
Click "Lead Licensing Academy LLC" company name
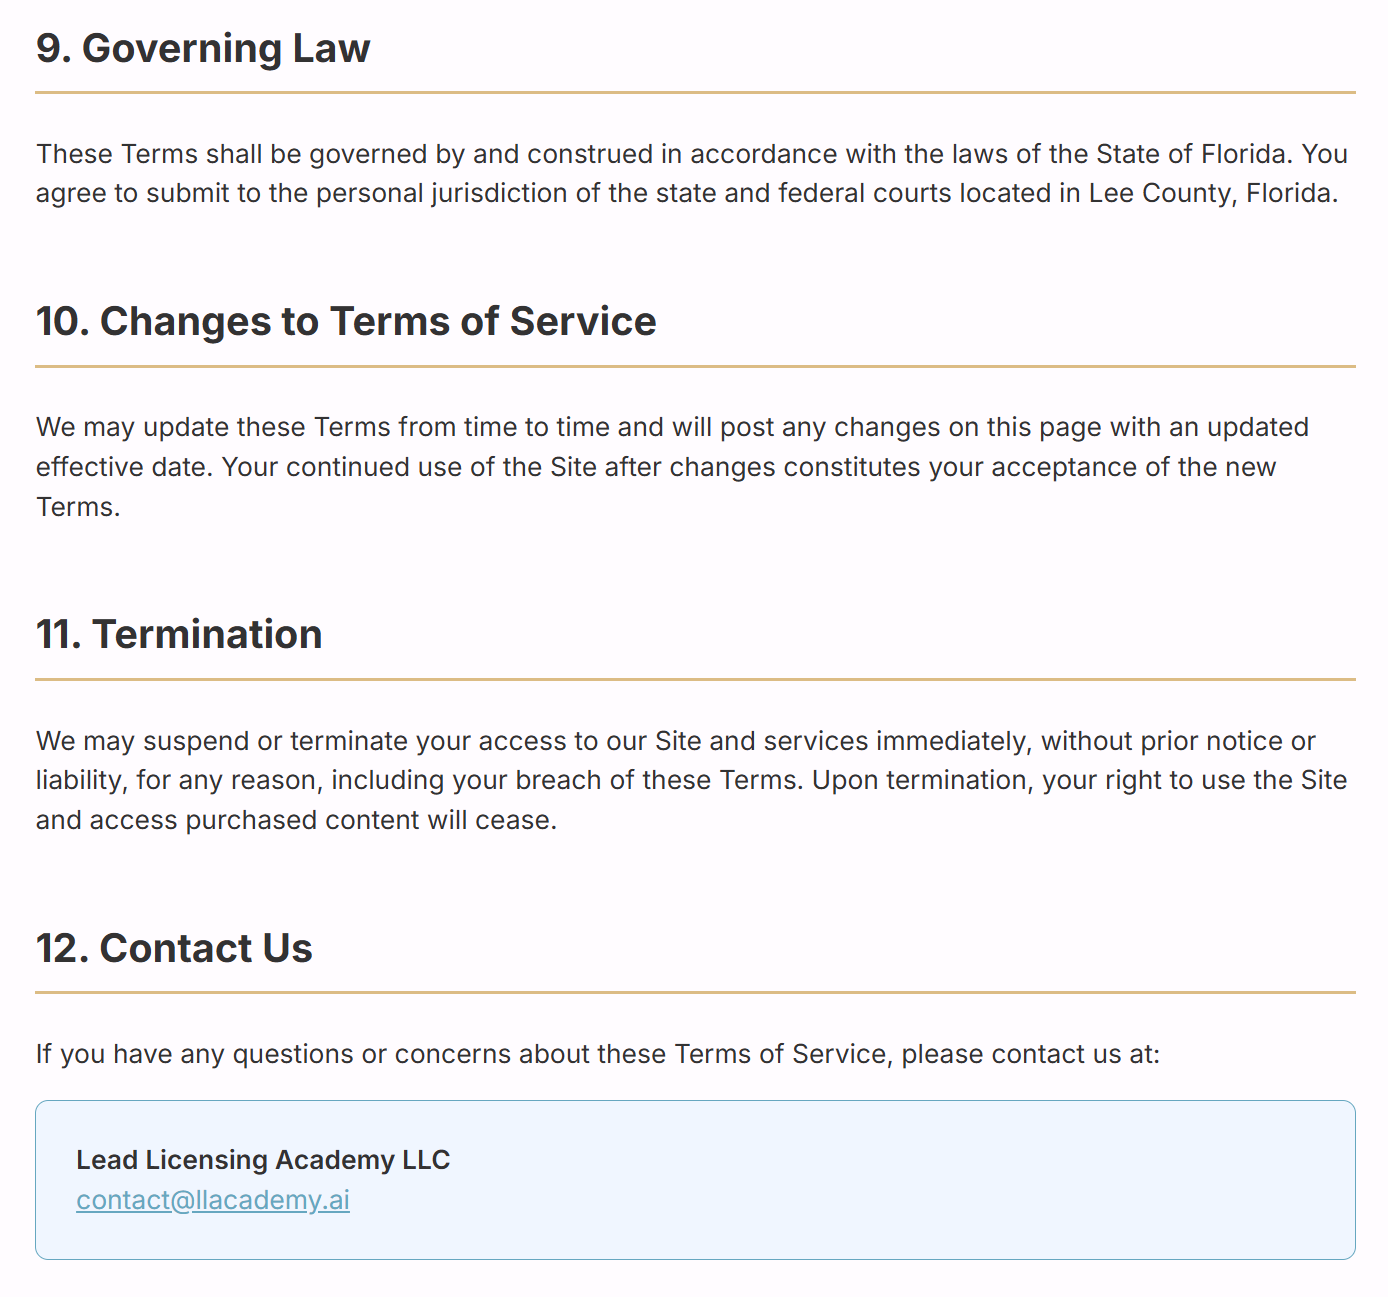pyautogui.click(x=263, y=1160)
